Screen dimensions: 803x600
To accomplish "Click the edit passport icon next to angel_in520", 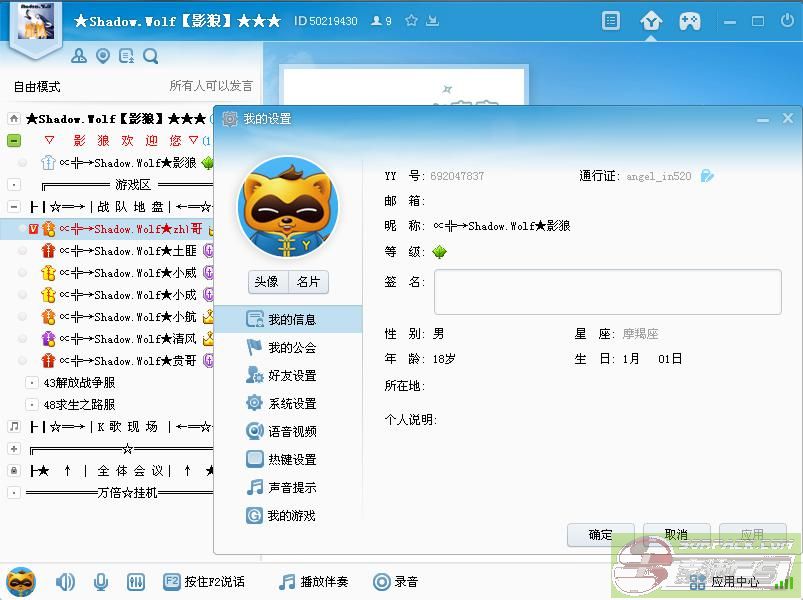I will (x=707, y=176).
